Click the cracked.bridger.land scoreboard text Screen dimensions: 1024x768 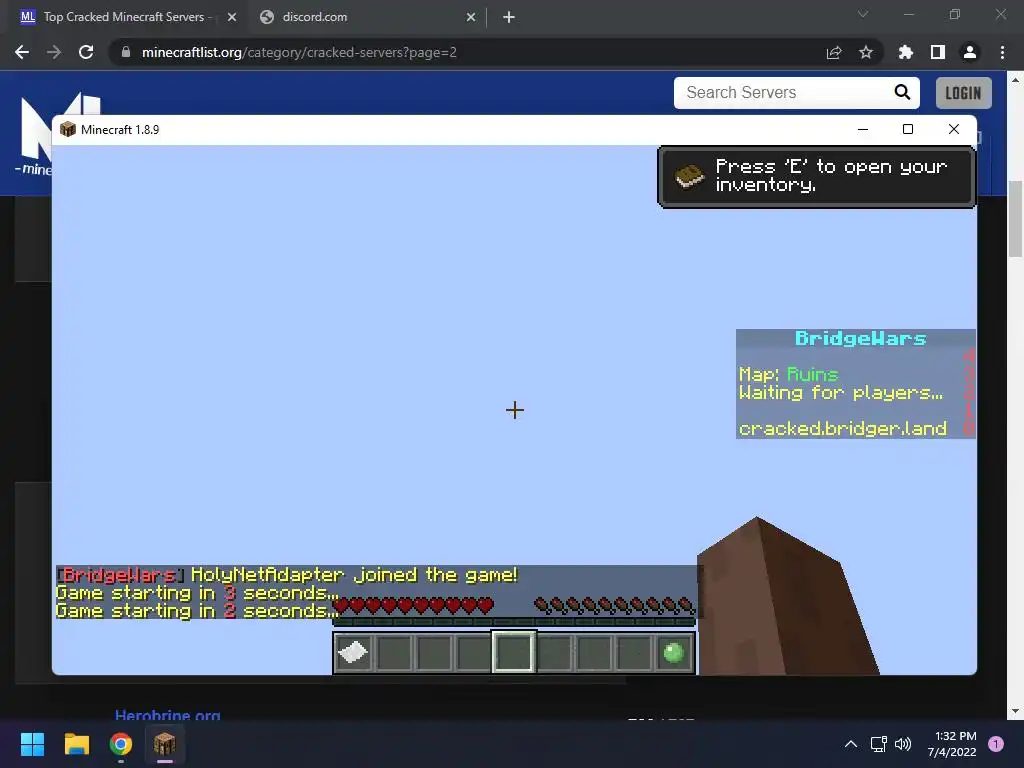tap(842, 428)
